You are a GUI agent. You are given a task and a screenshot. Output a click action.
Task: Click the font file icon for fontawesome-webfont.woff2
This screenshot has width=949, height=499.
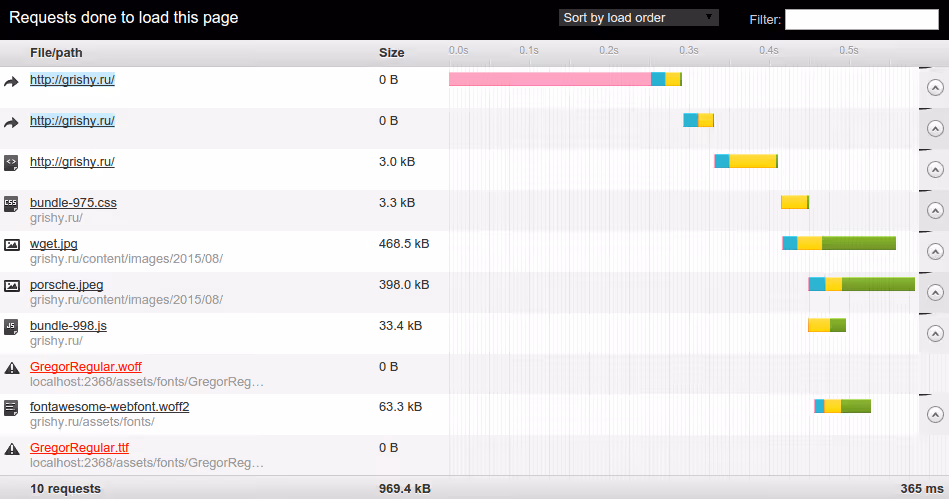pos(12,408)
